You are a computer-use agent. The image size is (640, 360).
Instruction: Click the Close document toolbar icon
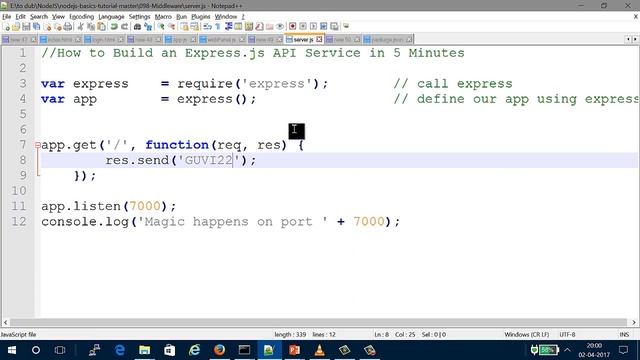coord(47,27)
